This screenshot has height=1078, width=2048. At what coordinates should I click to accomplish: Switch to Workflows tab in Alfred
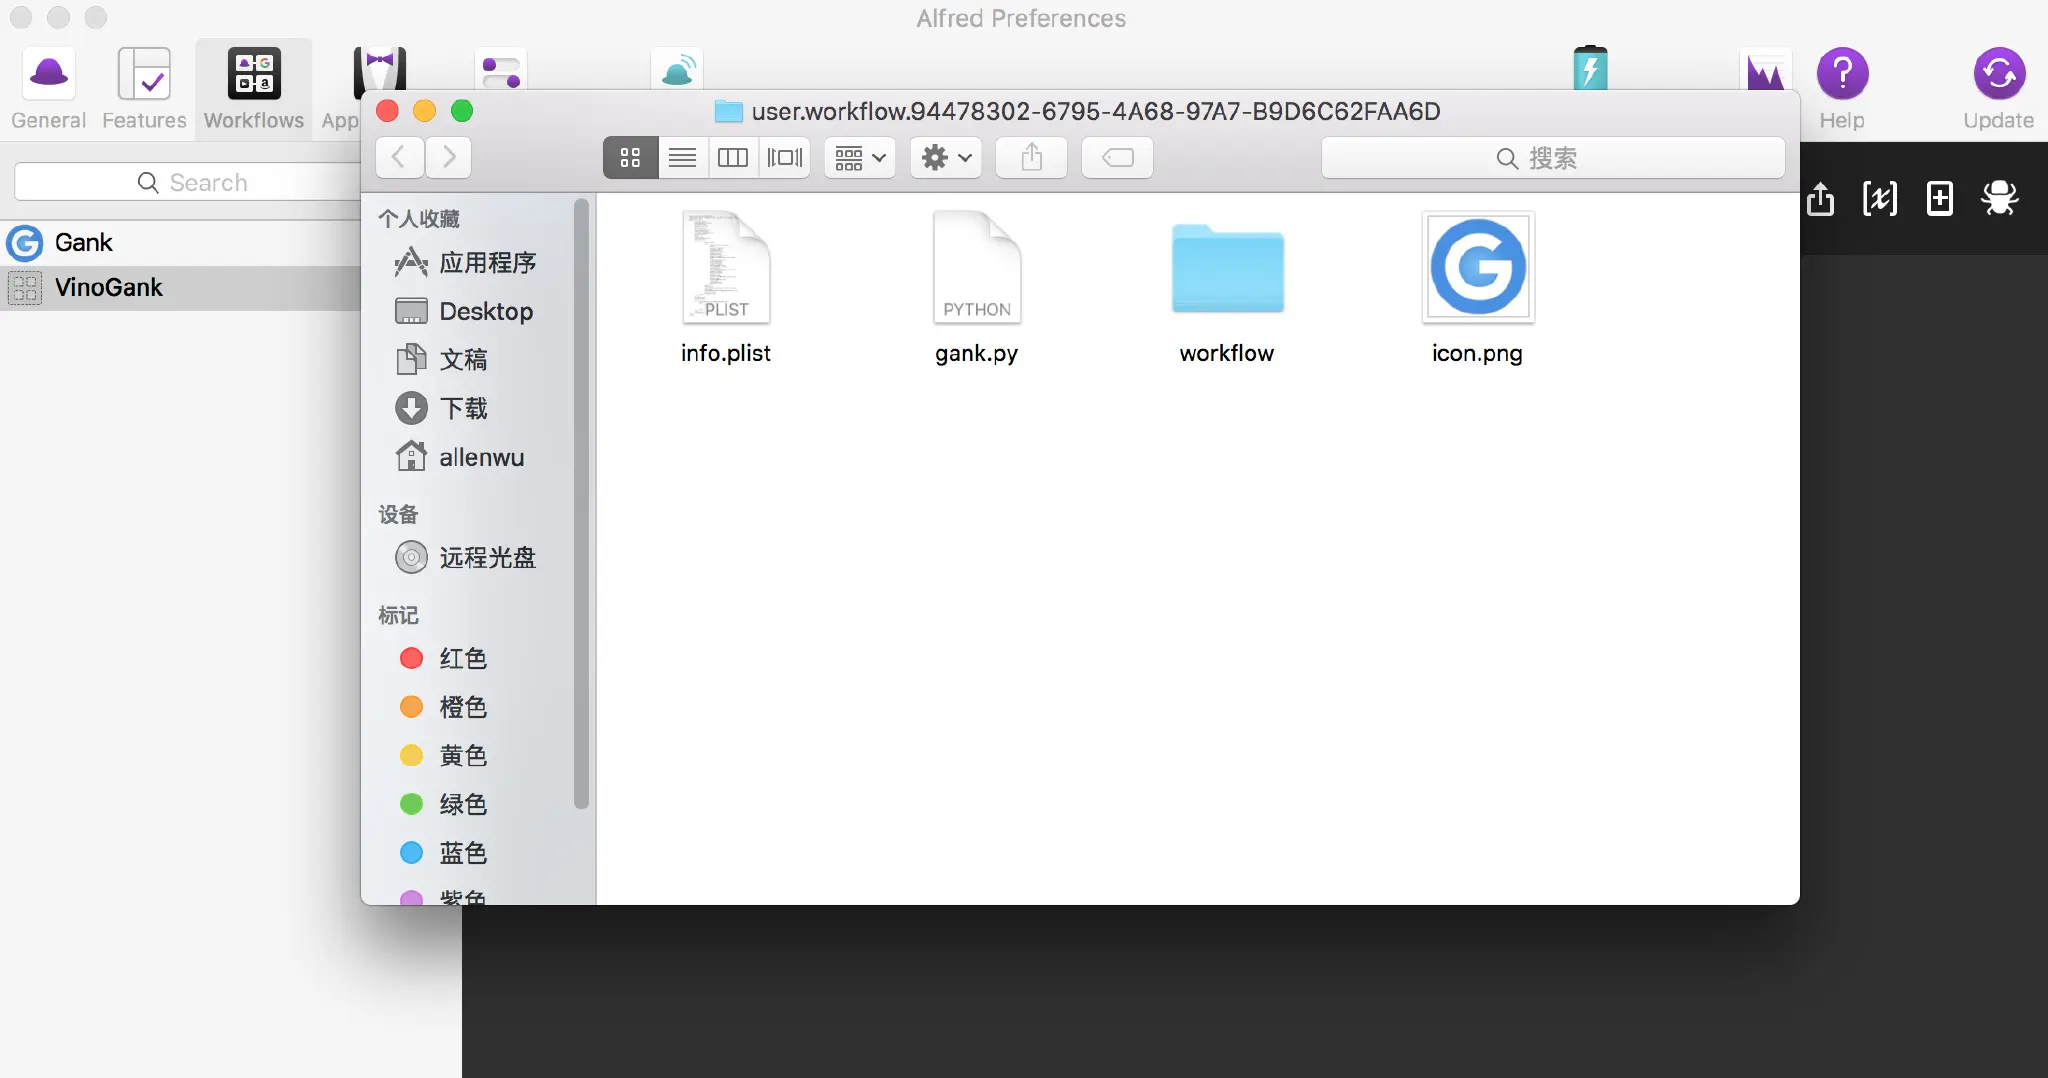pyautogui.click(x=254, y=88)
